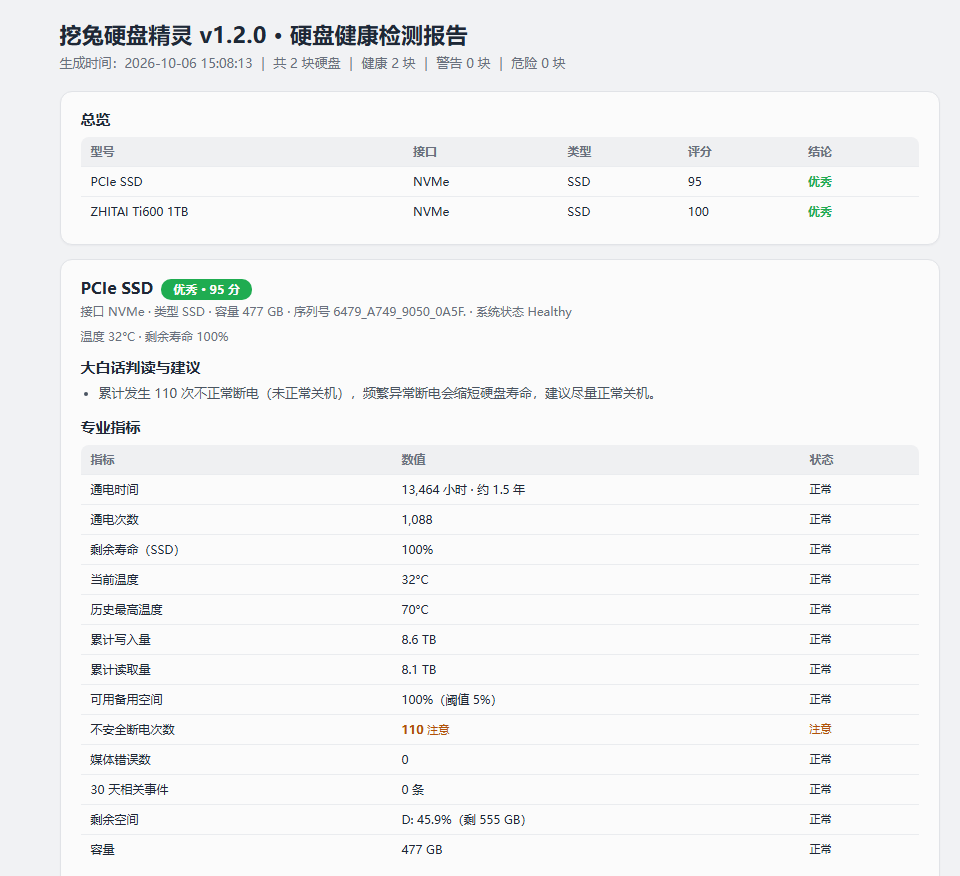960x876 pixels.
Task: Click value 13,464 小时 · 约 1.5 年
Action: (x=463, y=490)
